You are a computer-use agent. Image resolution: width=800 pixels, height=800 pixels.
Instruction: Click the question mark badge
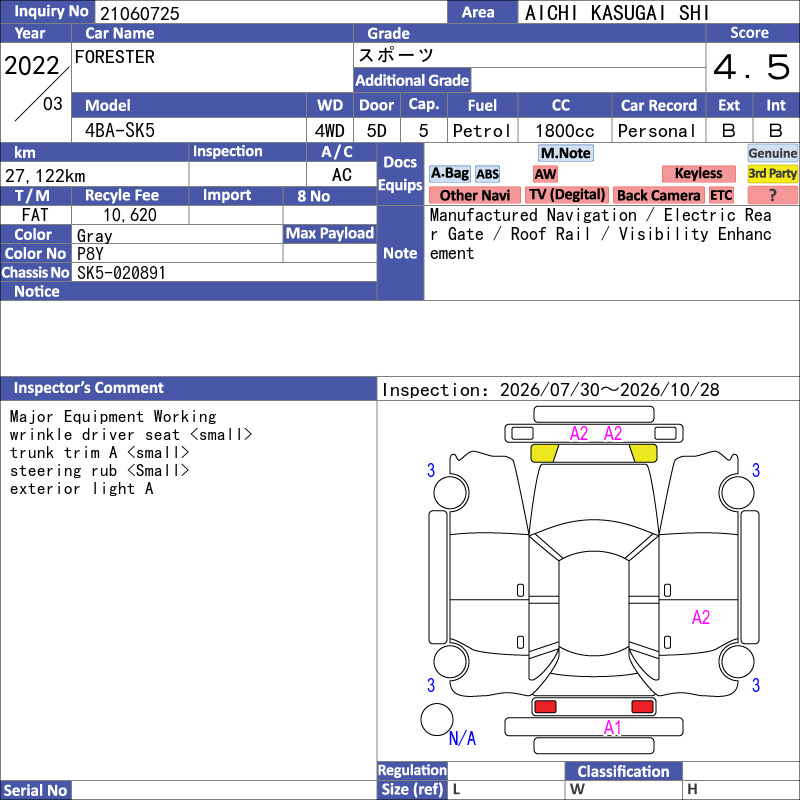pos(772,195)
